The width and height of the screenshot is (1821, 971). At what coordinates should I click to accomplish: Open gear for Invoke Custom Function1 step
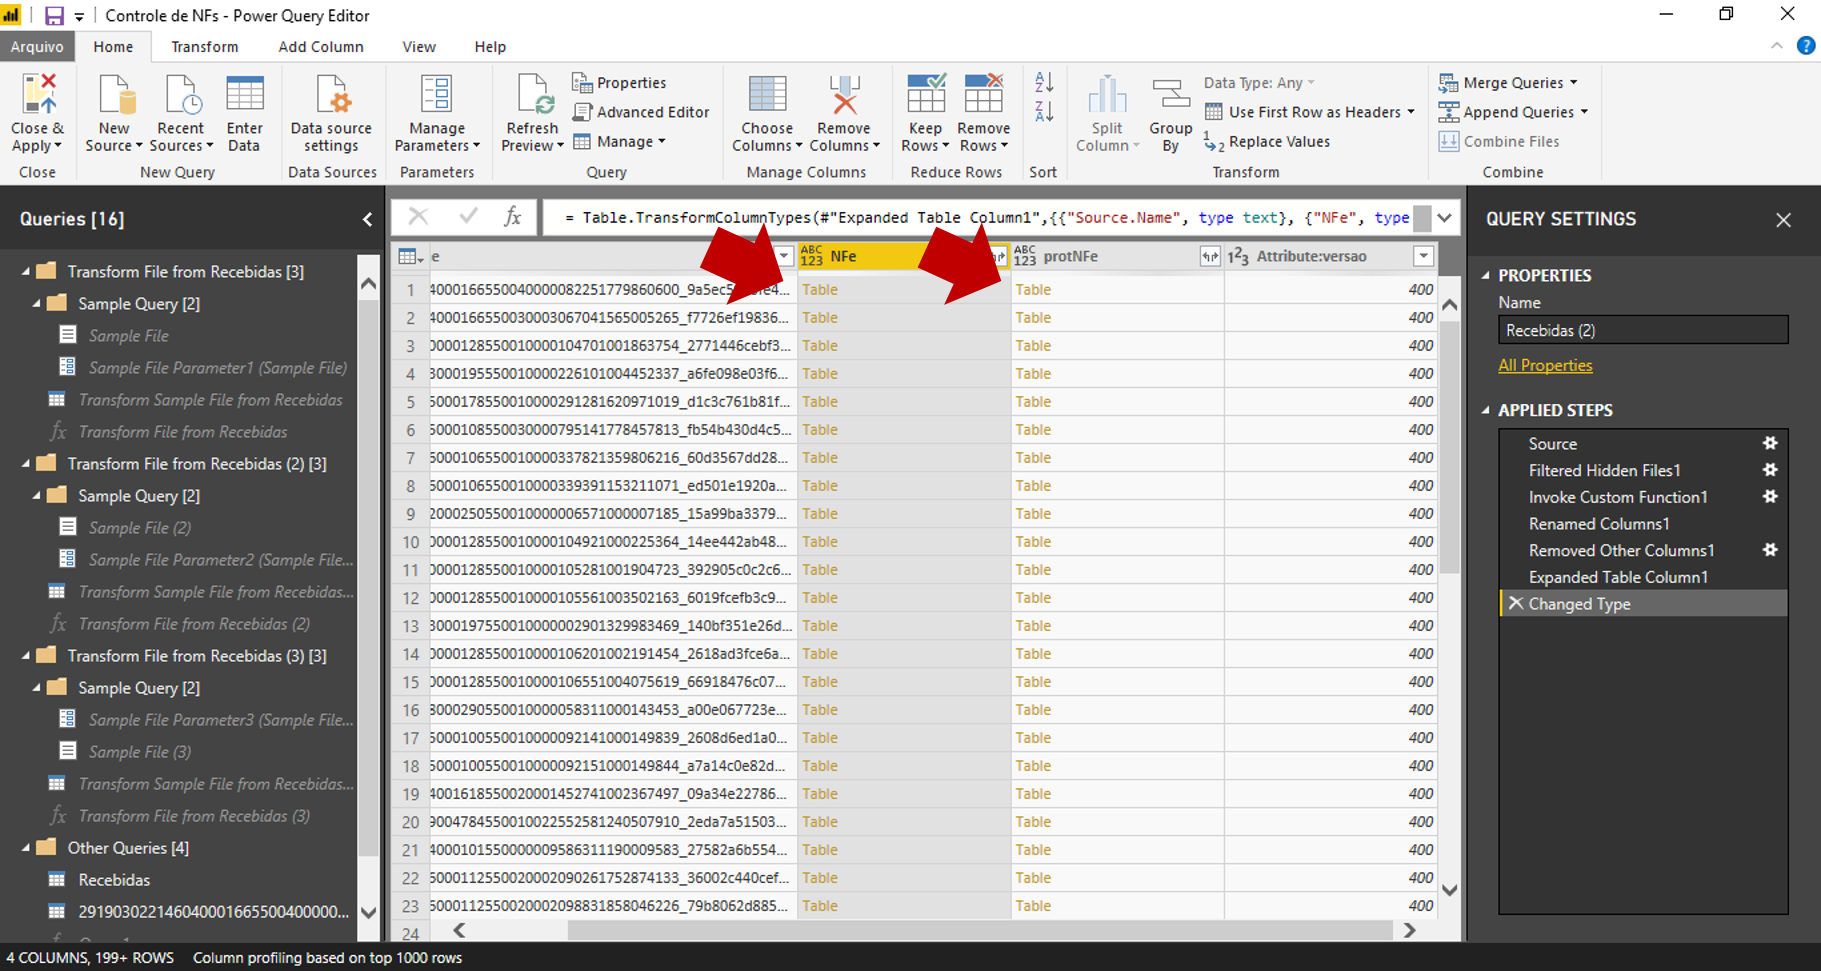(x=1770, y=497)
